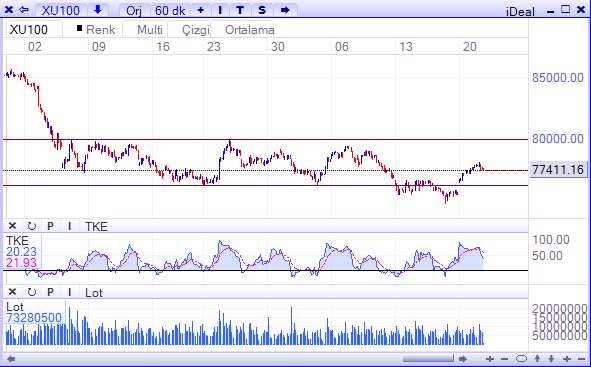This screenshot has height=367, width=591.
Task: Click the scroll-right arrow beside the scrollbar
Action: pos(463,359)
